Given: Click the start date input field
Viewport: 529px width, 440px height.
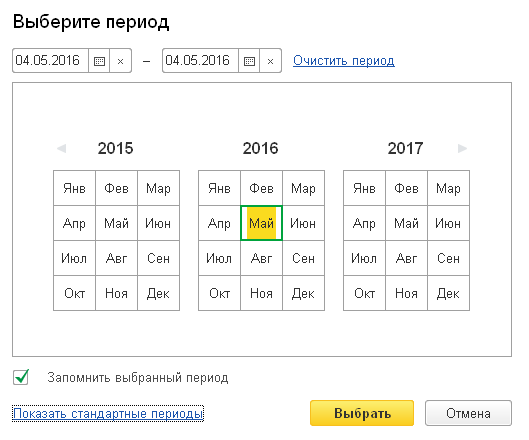Looking at the screenshot, I should coord(50,61).
